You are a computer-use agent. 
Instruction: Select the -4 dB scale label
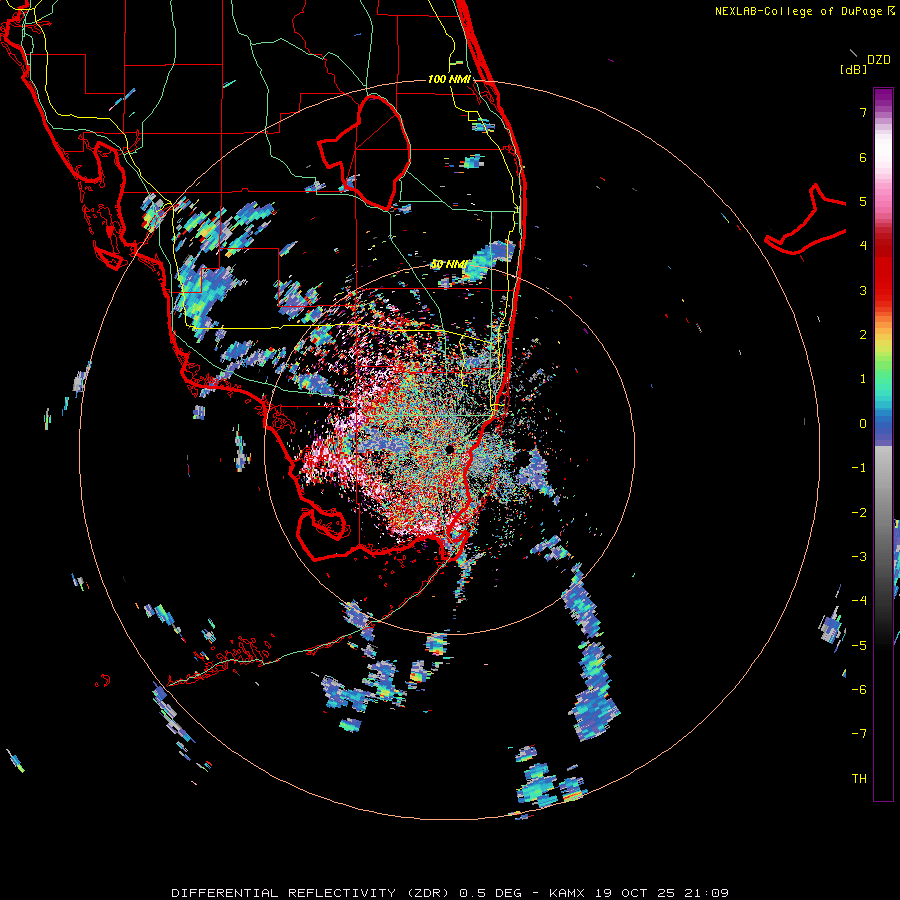859,601
